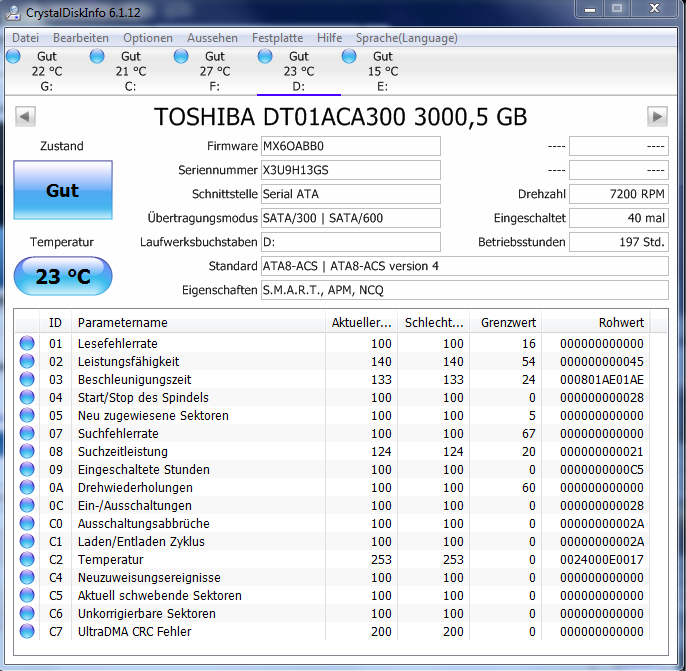Click status orb of Ausschaltungsabbrüche row
The image size is (686, 671).
coord(27,523)
